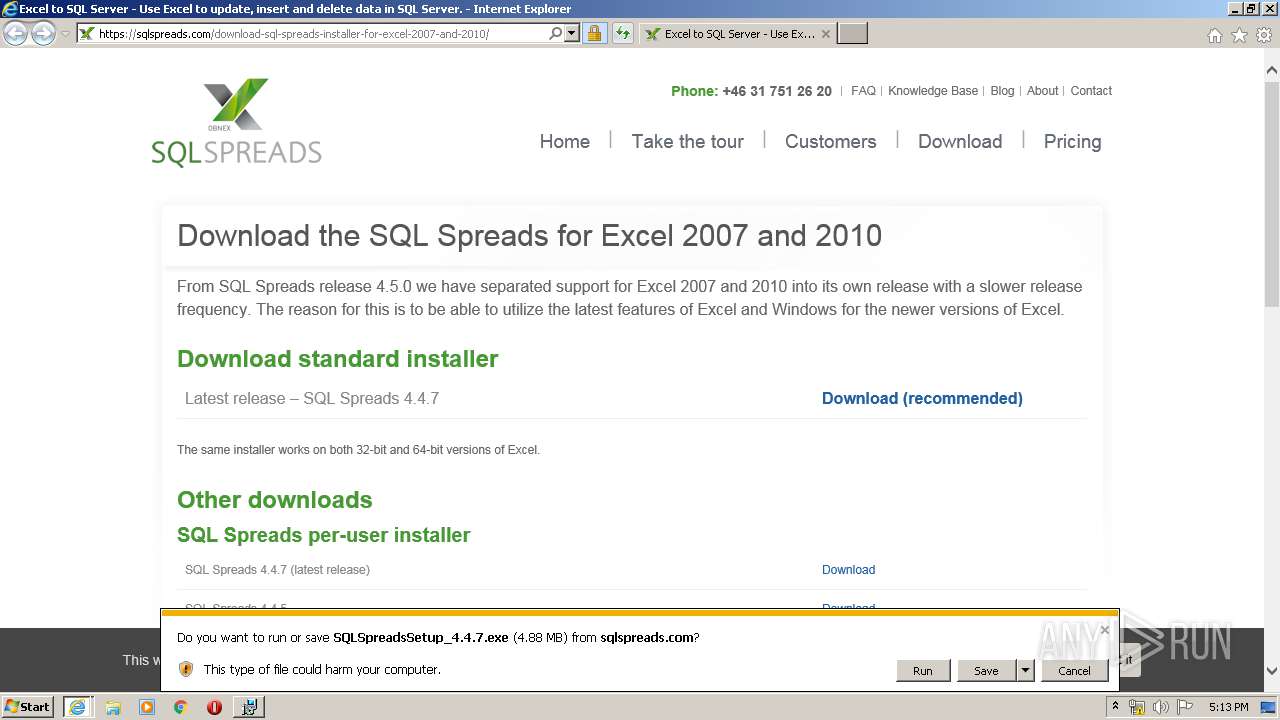
Task: Click the network tray icon
Action: point(1137,707)
